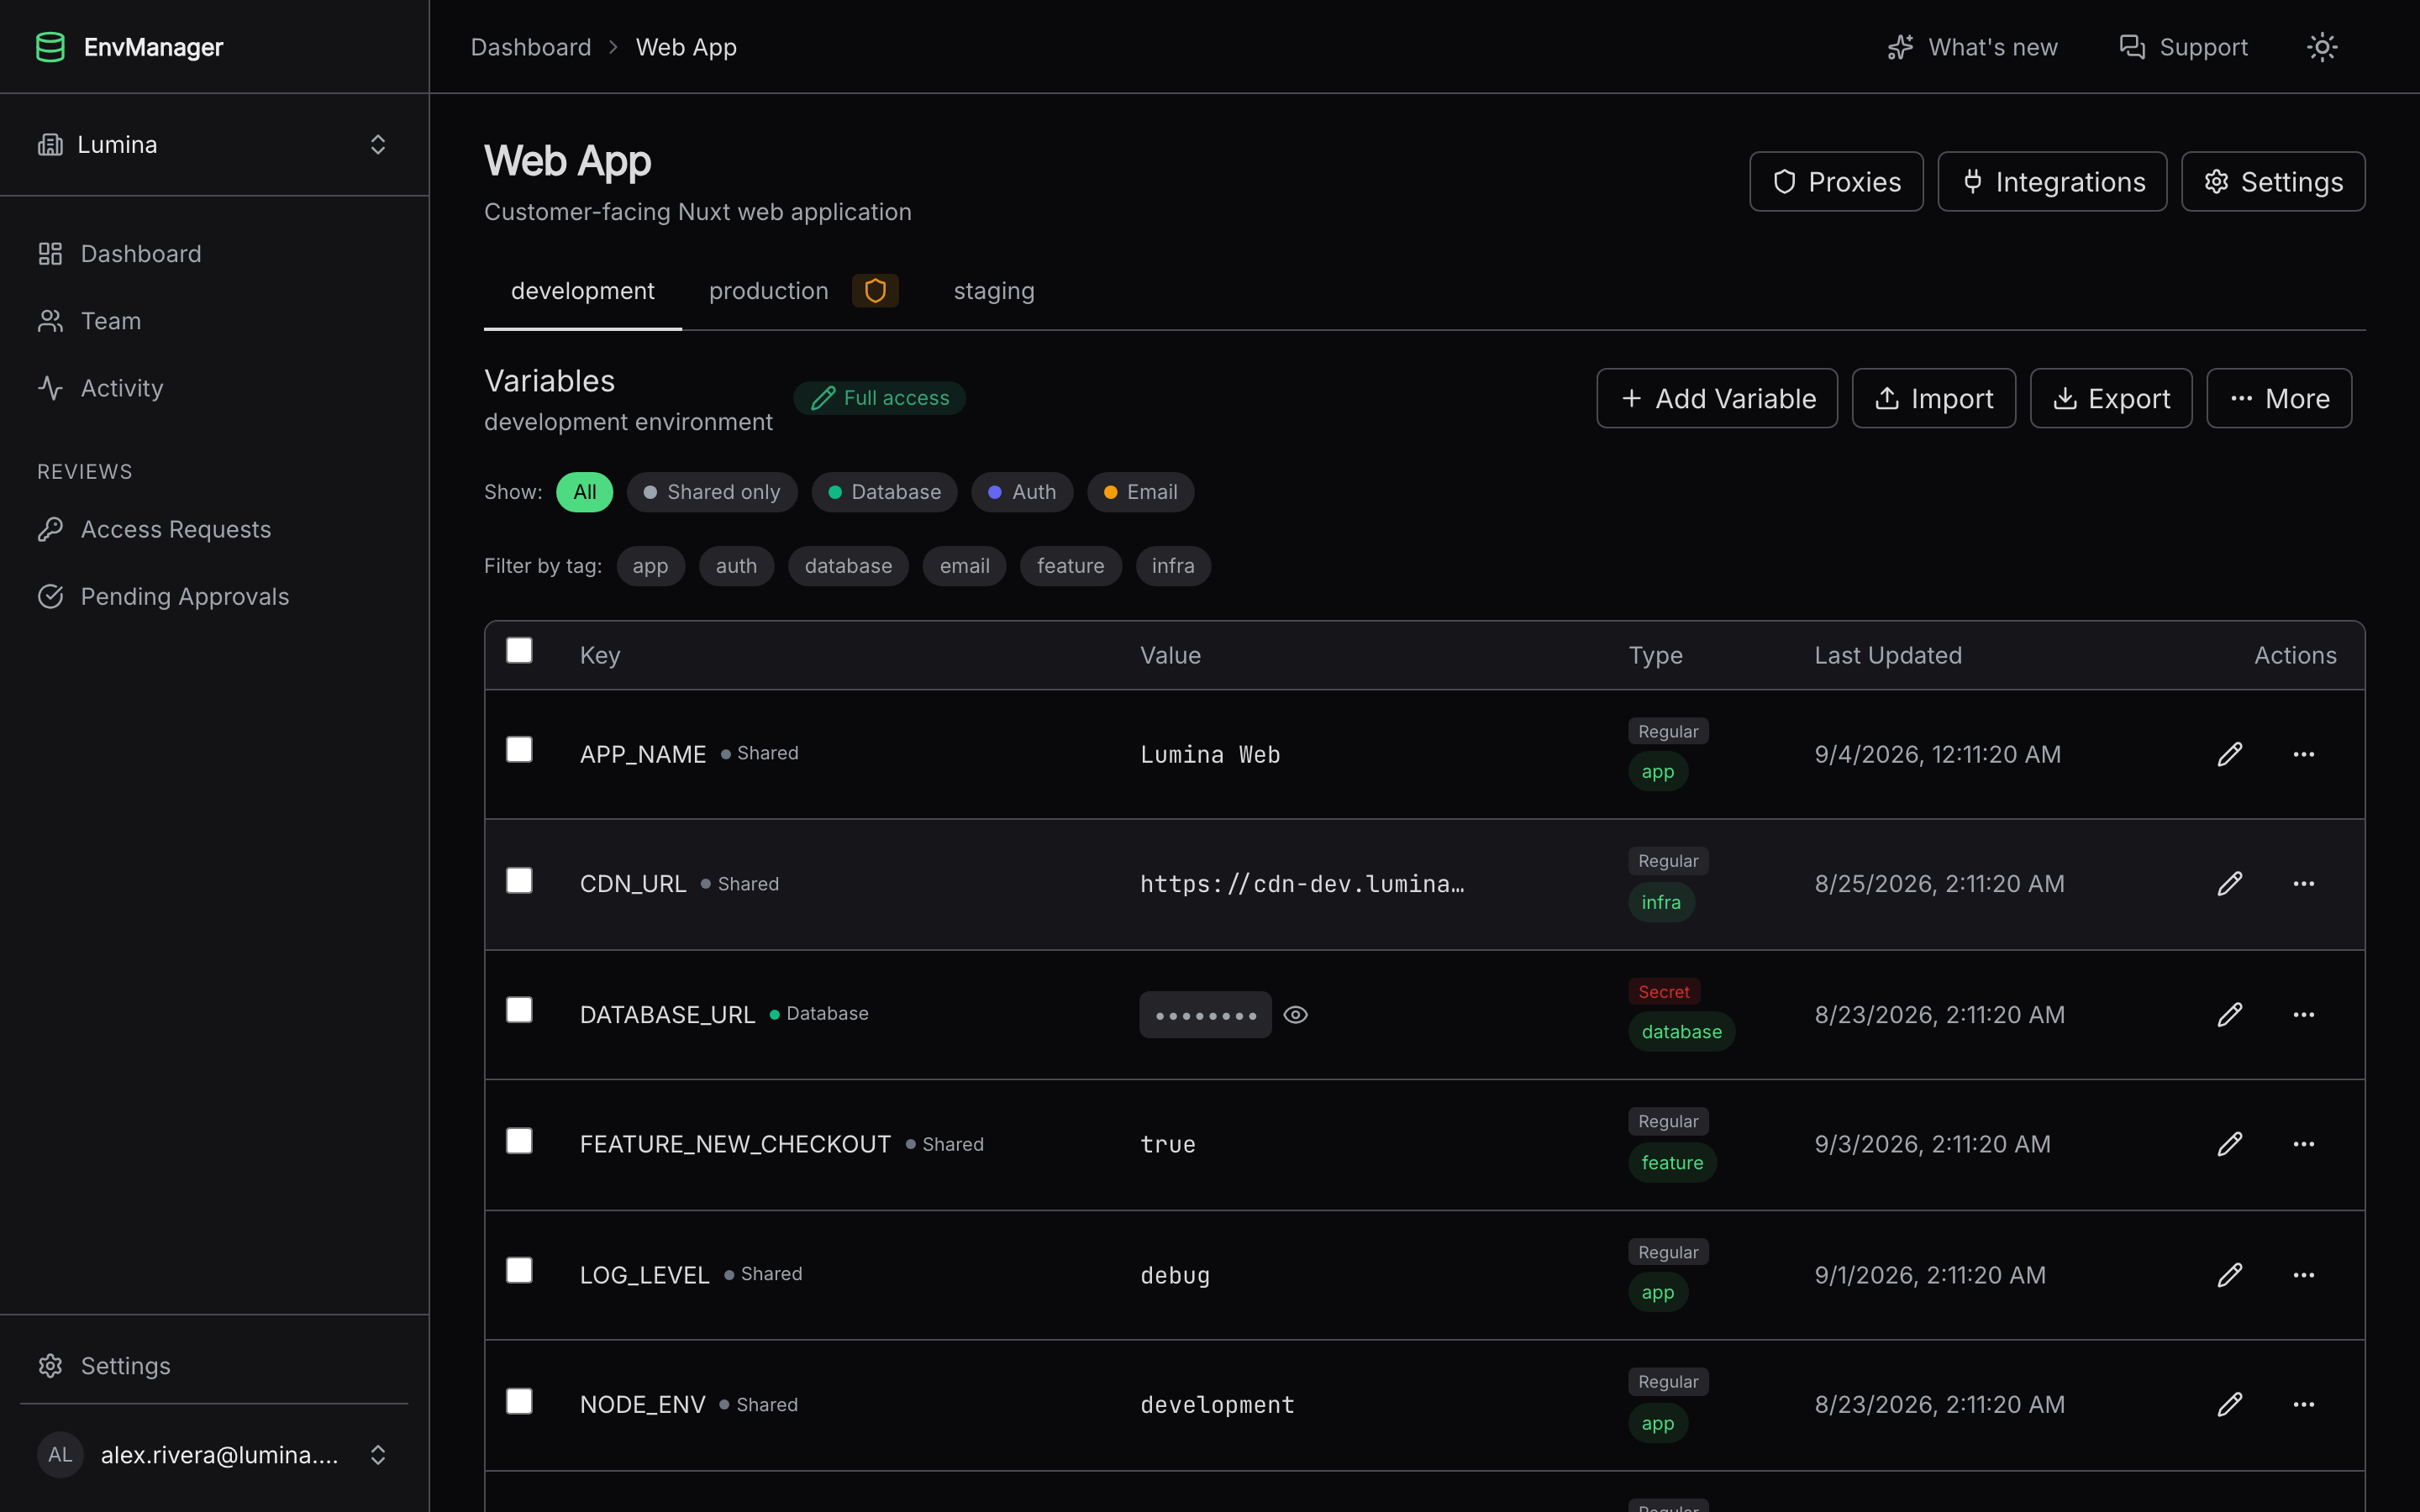Open actions menu for DATABASE_URL row

click(2304, 1015)
